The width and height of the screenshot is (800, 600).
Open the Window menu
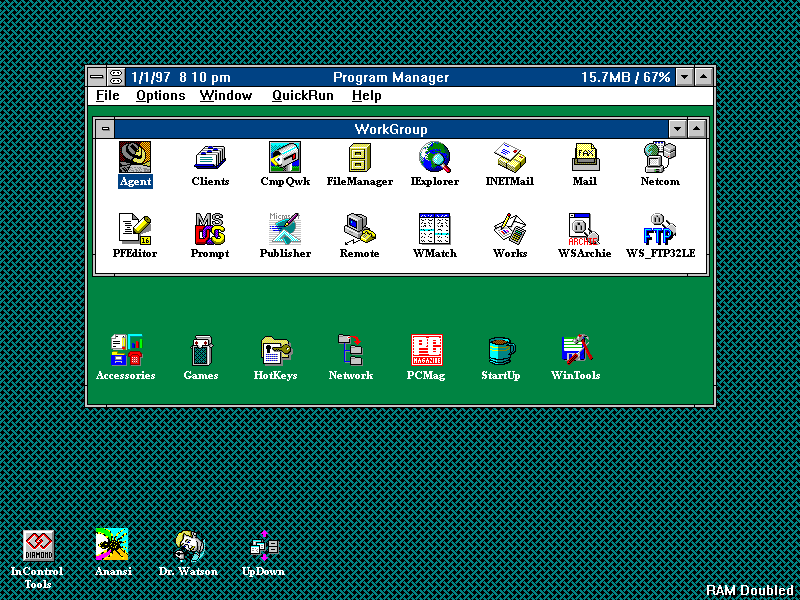pyautogui.click(x=226, y=96)
